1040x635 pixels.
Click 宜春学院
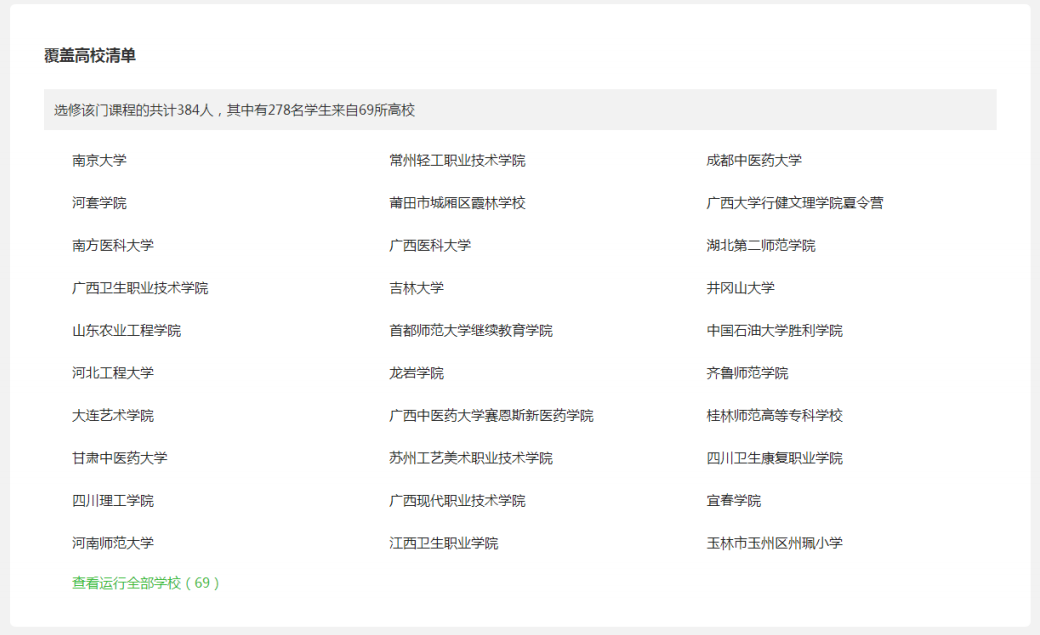click(734, 500)
